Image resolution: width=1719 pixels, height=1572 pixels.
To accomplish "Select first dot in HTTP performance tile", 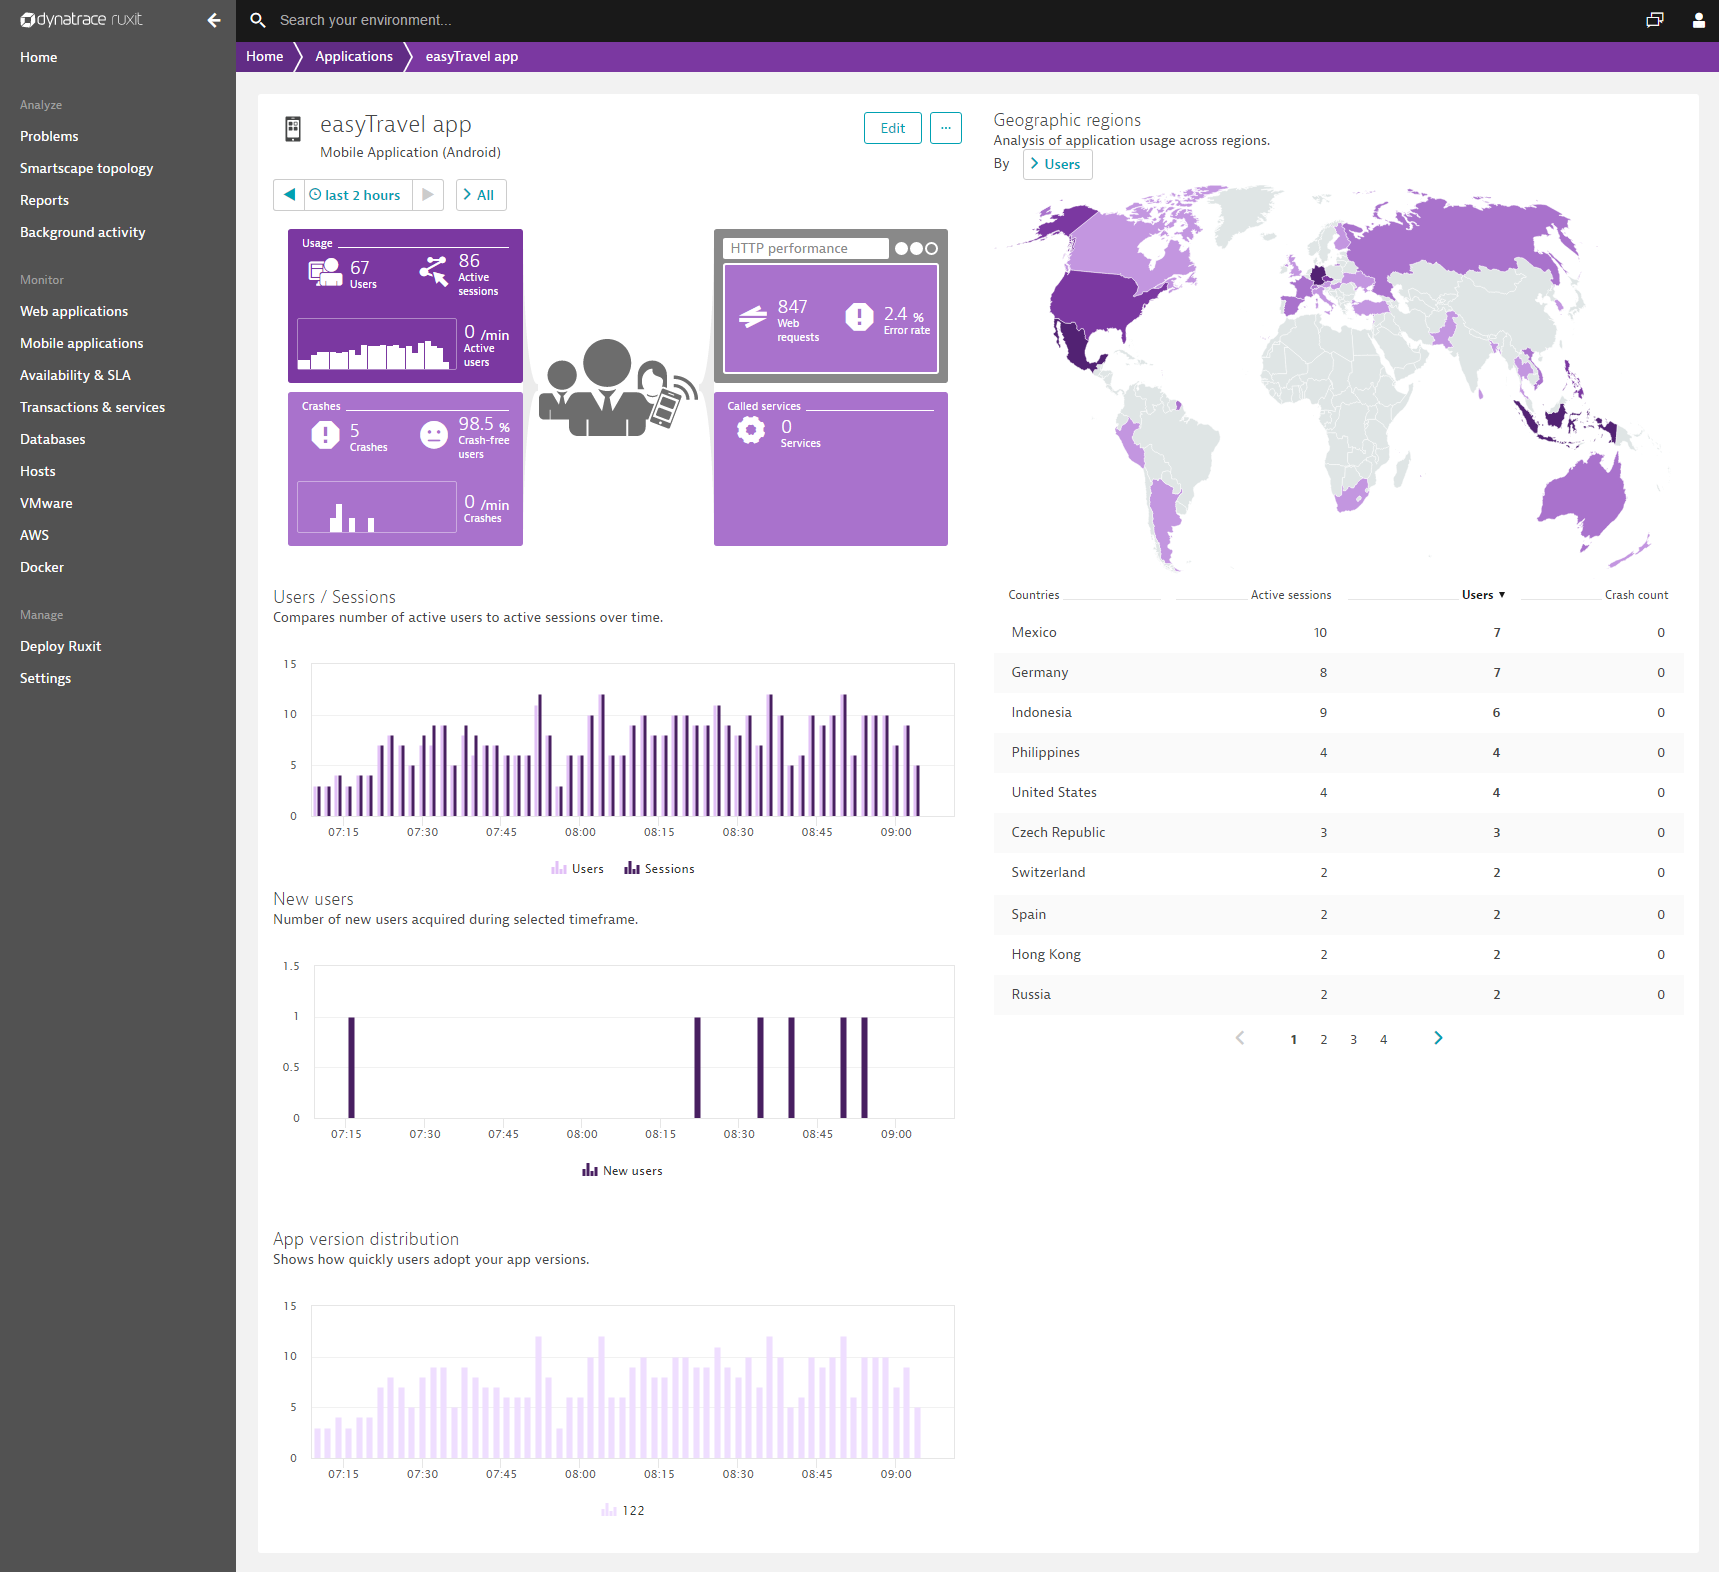I will 901,249.
